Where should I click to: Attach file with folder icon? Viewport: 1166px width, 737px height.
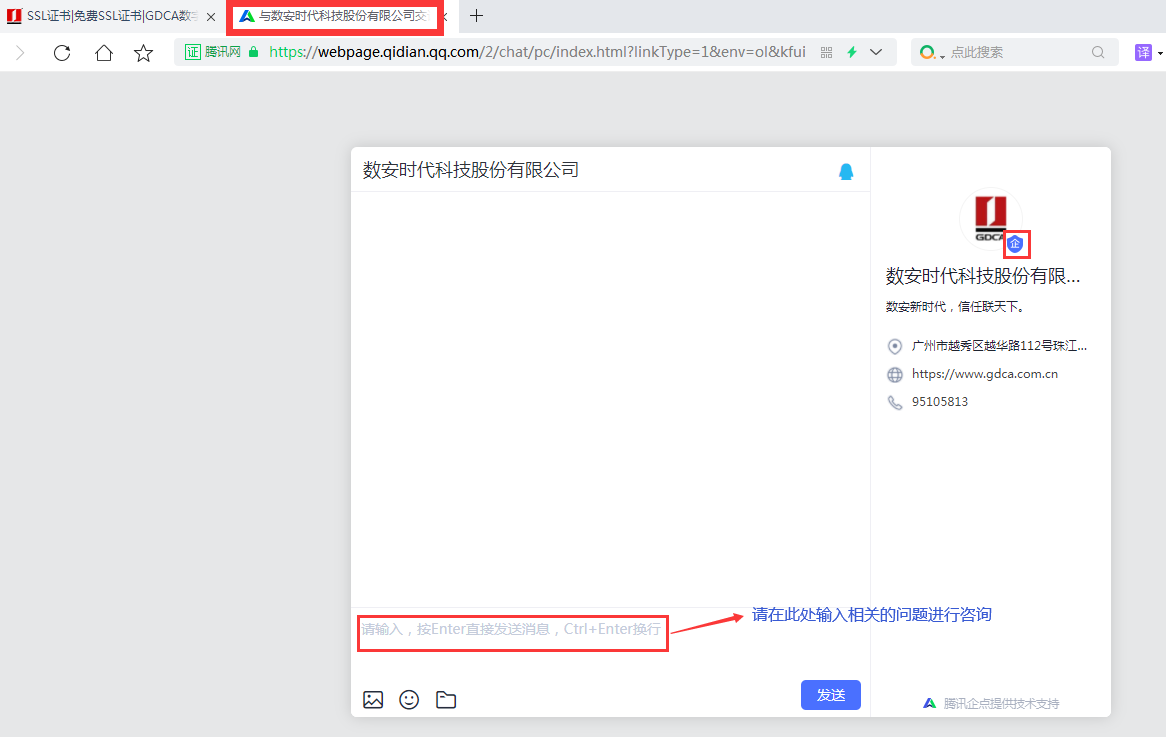tap(446, 700)
